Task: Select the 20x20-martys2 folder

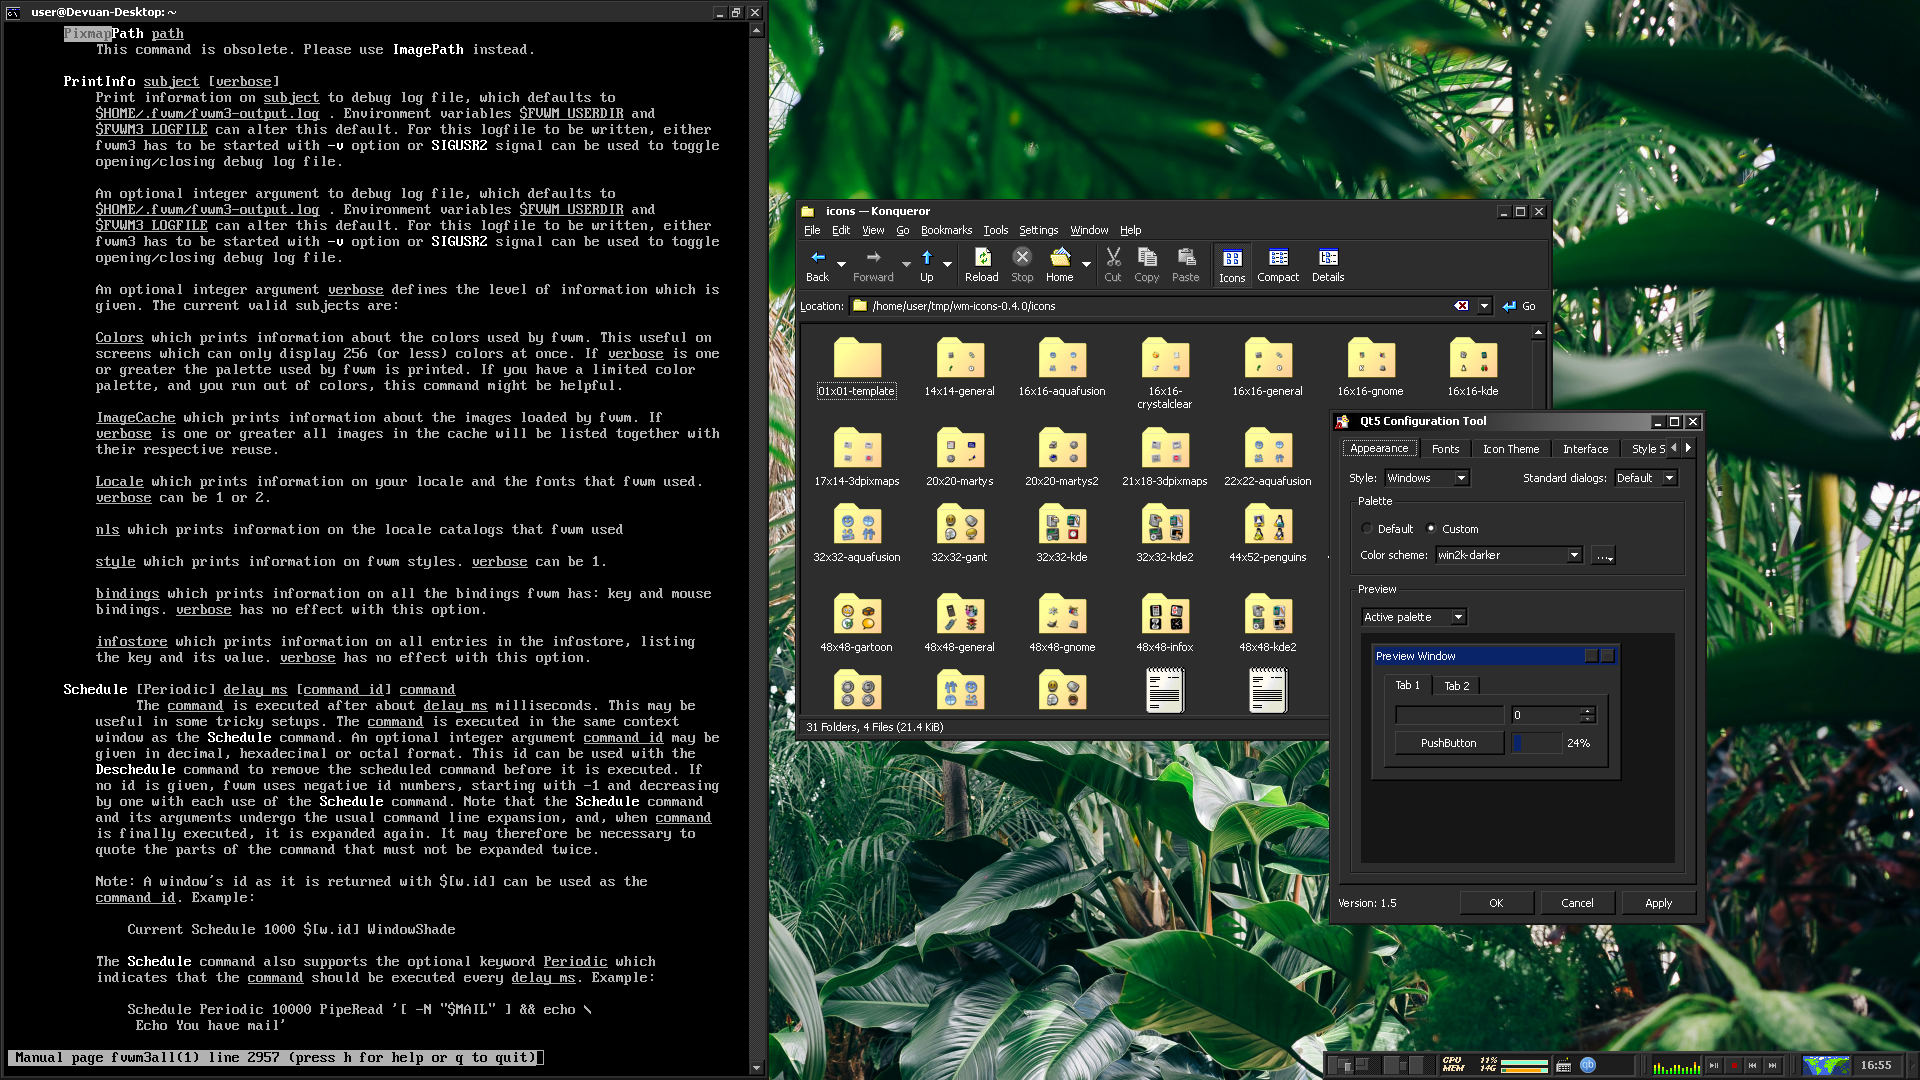Action: pyautogui.click(x=1062, y=457)
